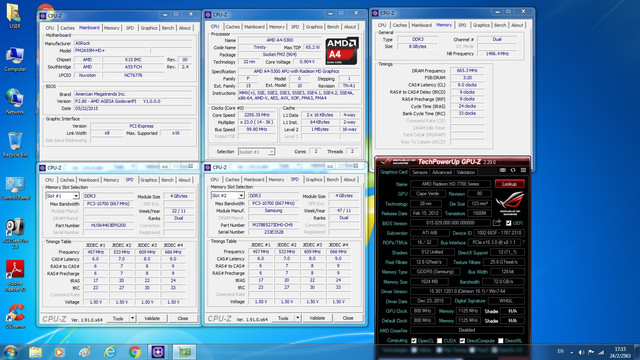Expand Tools arrow in Slot #2 CPU-Z window
The height and width of the screenshot is (360, 640).
point(298,318)
